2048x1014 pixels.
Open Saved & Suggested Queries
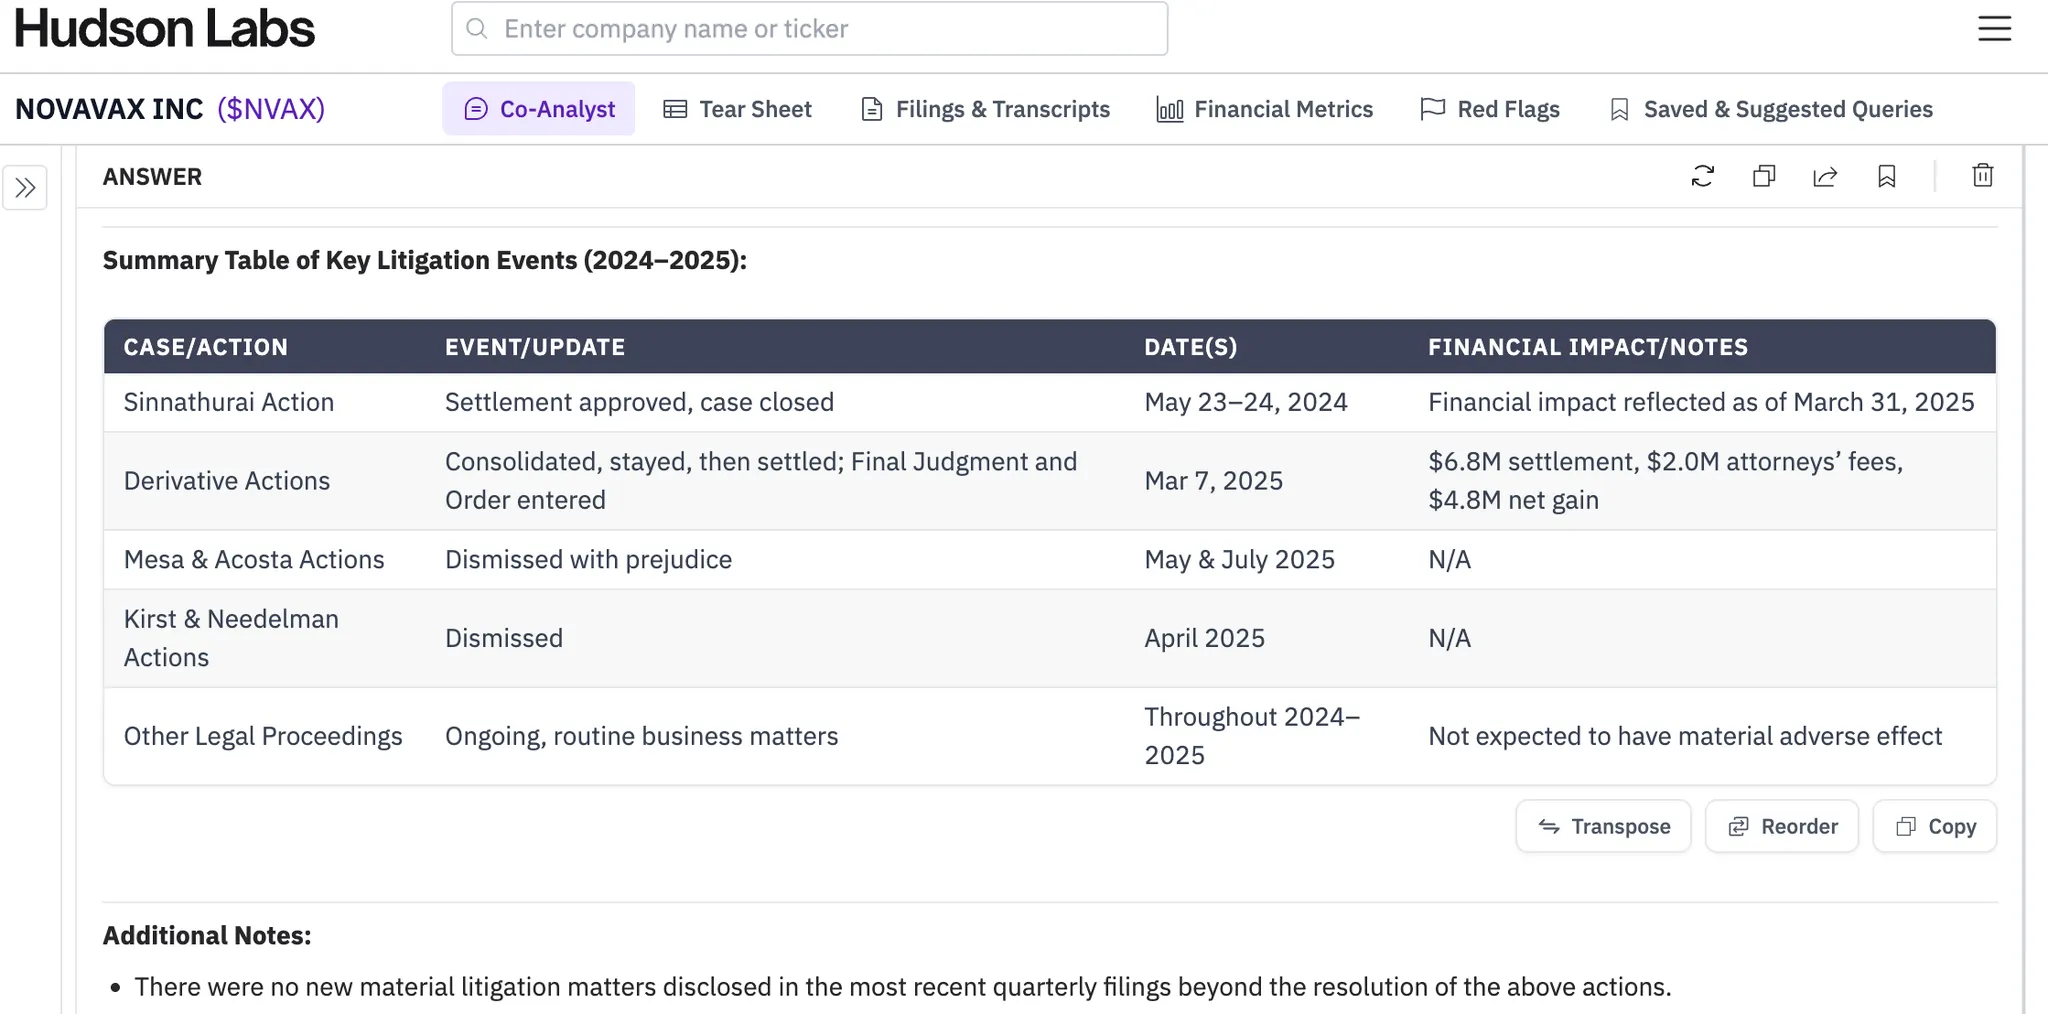(x=1771, y=109)
